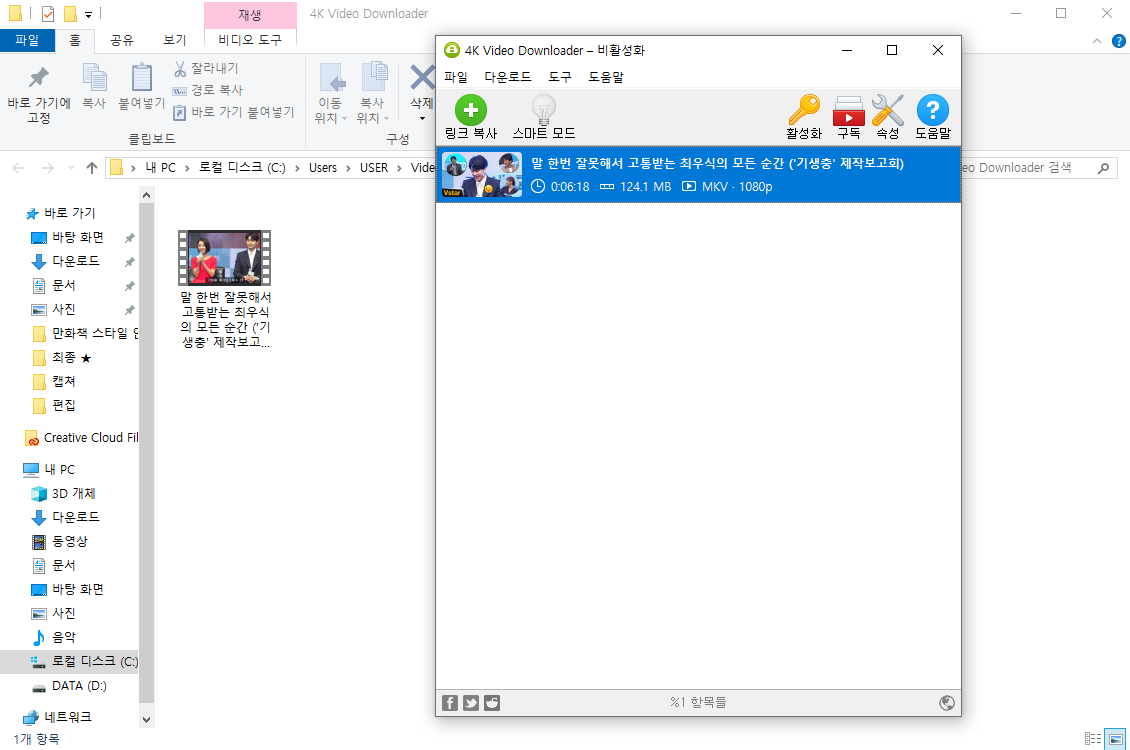The height and width of the screenshot is (750, 1130).
Task: Go back with Explorer back arrow
Action: coord(19,168)
